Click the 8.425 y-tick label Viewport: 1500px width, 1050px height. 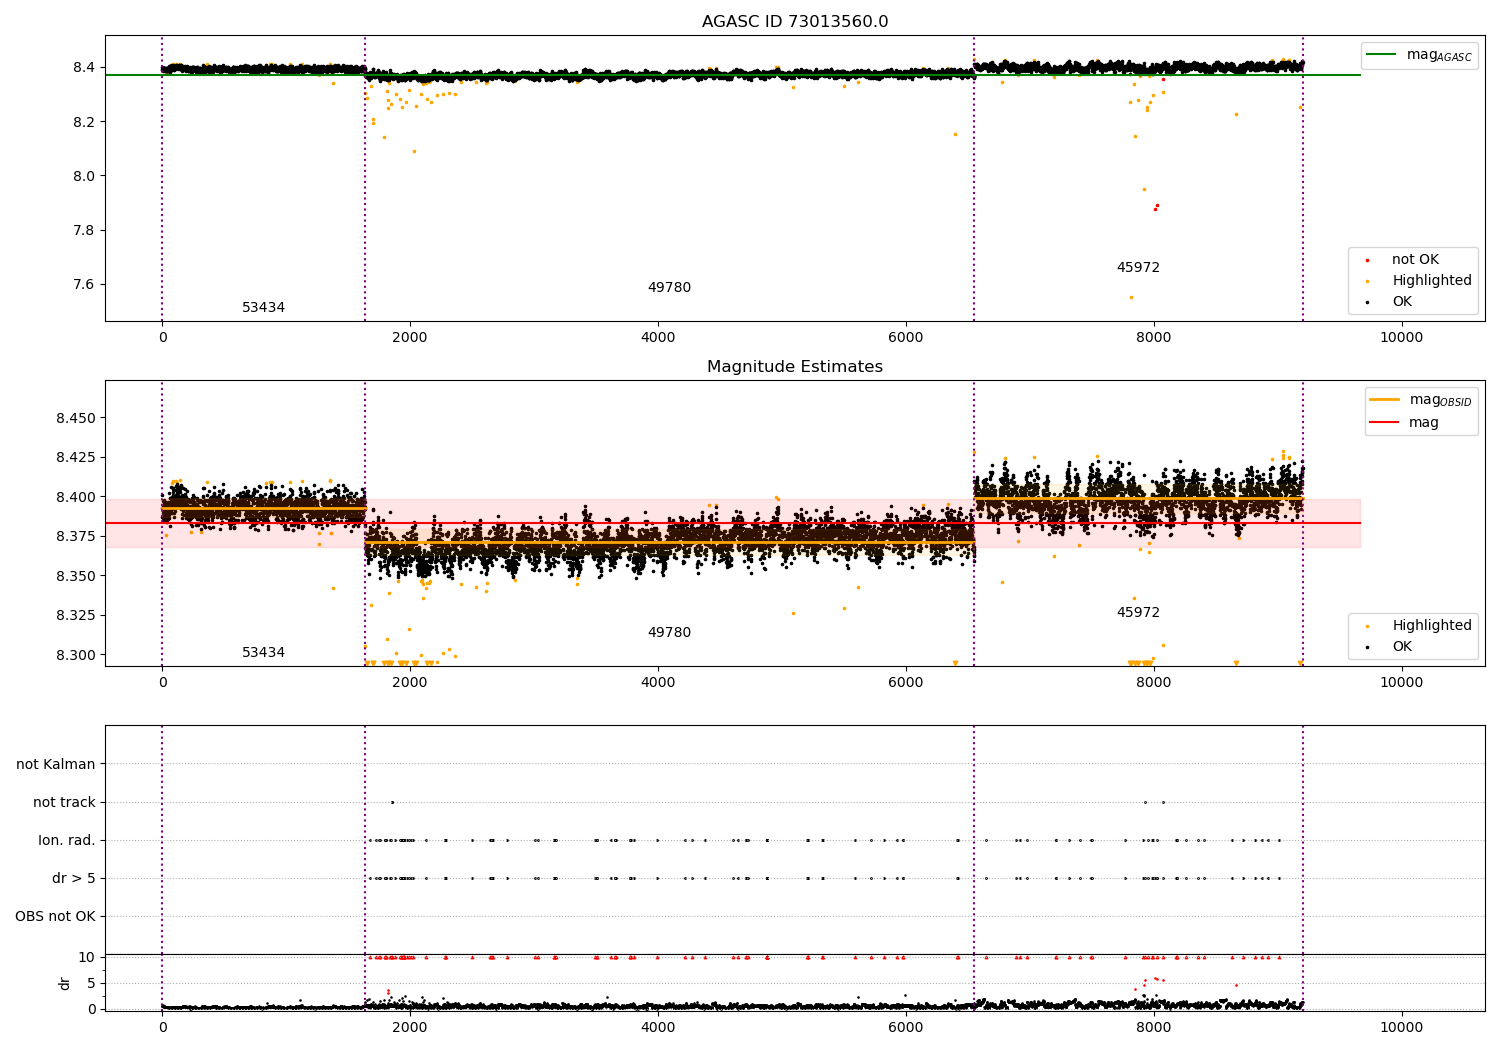(x=76, y=458)
